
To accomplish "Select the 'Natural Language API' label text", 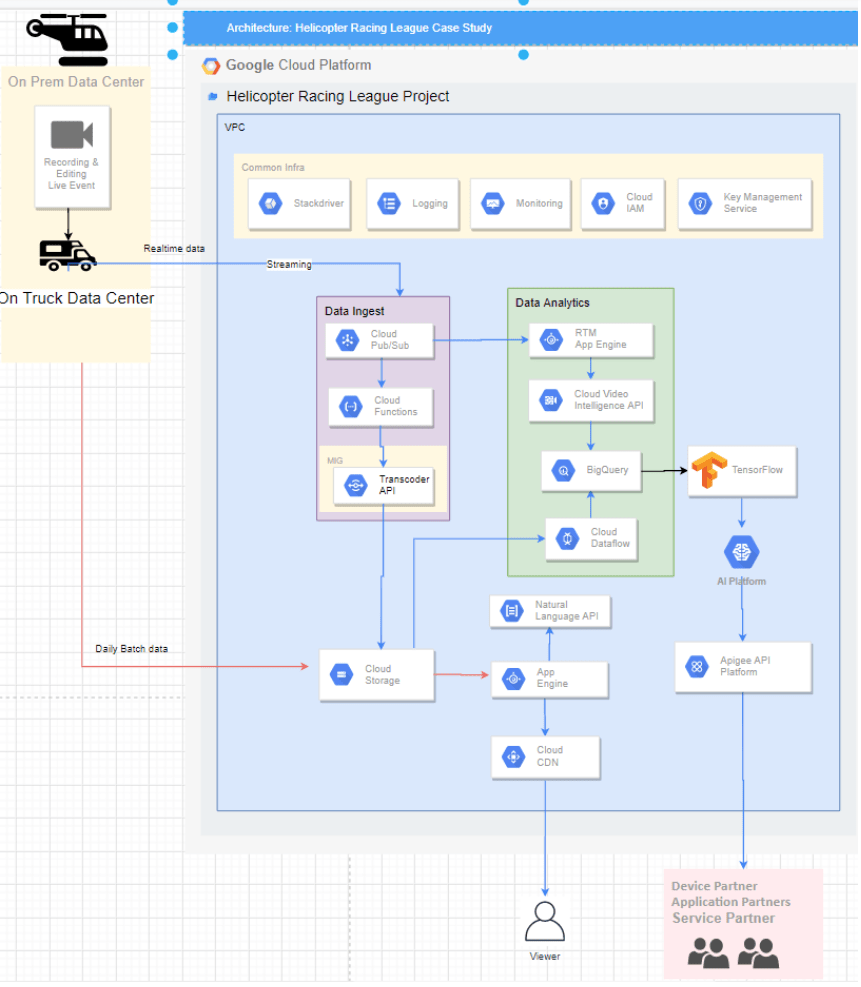I will [x=567, y=611].
